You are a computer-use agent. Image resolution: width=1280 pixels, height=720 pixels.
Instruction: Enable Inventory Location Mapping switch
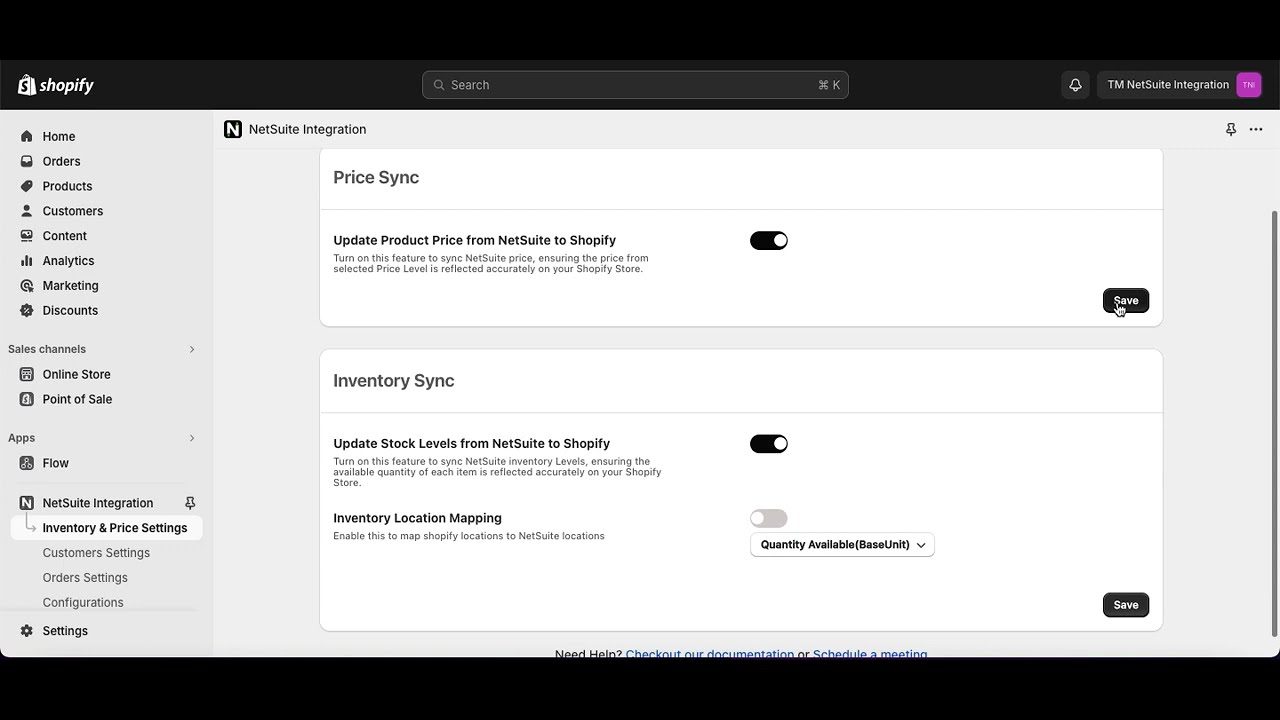click(x=769, y=518)
